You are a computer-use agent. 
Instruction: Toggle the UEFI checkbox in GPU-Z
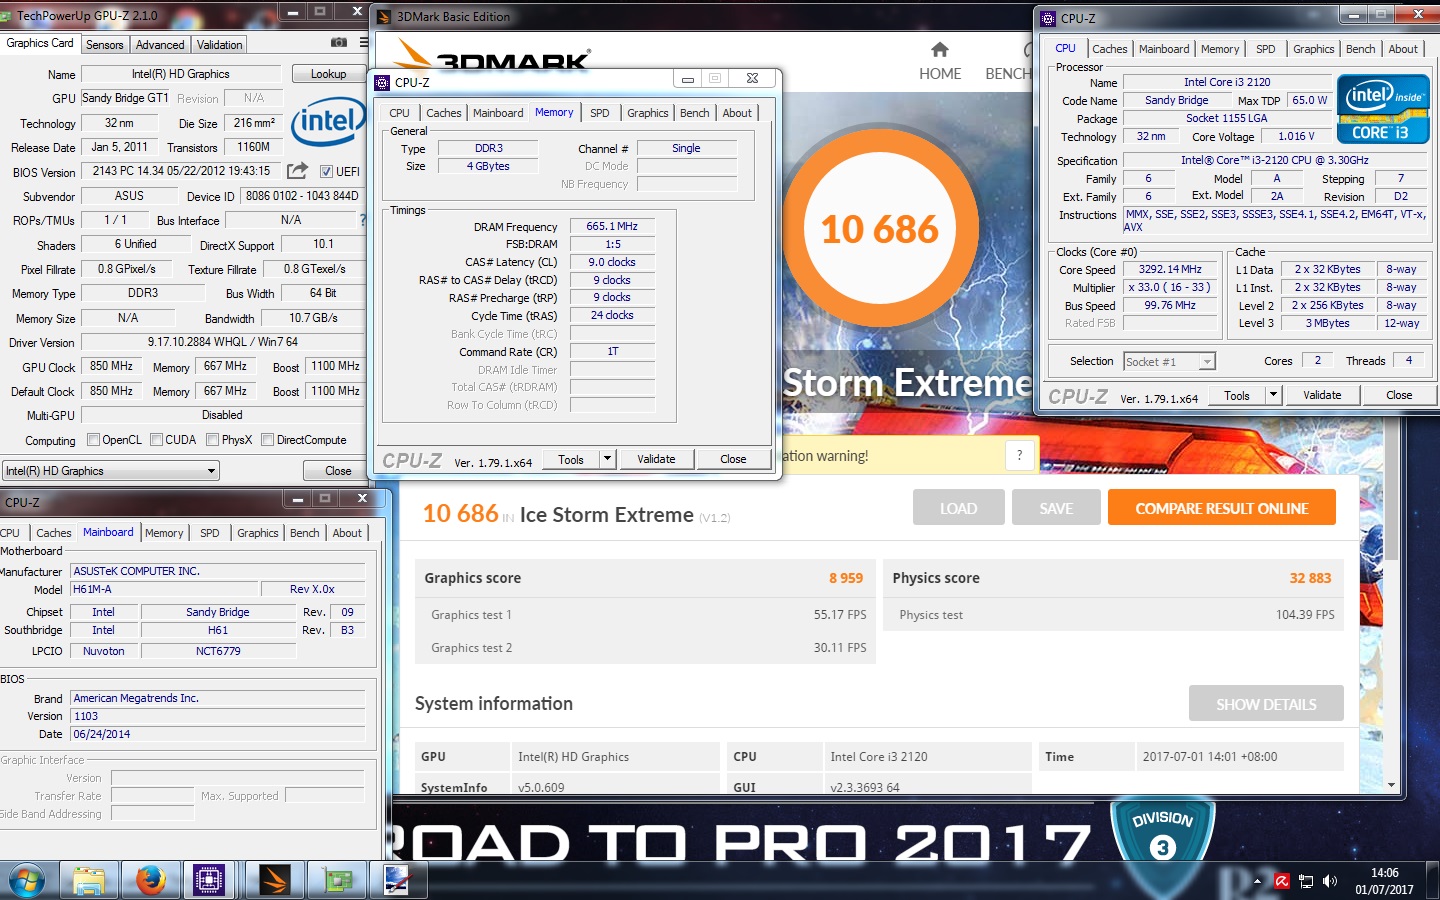(325, 171)
